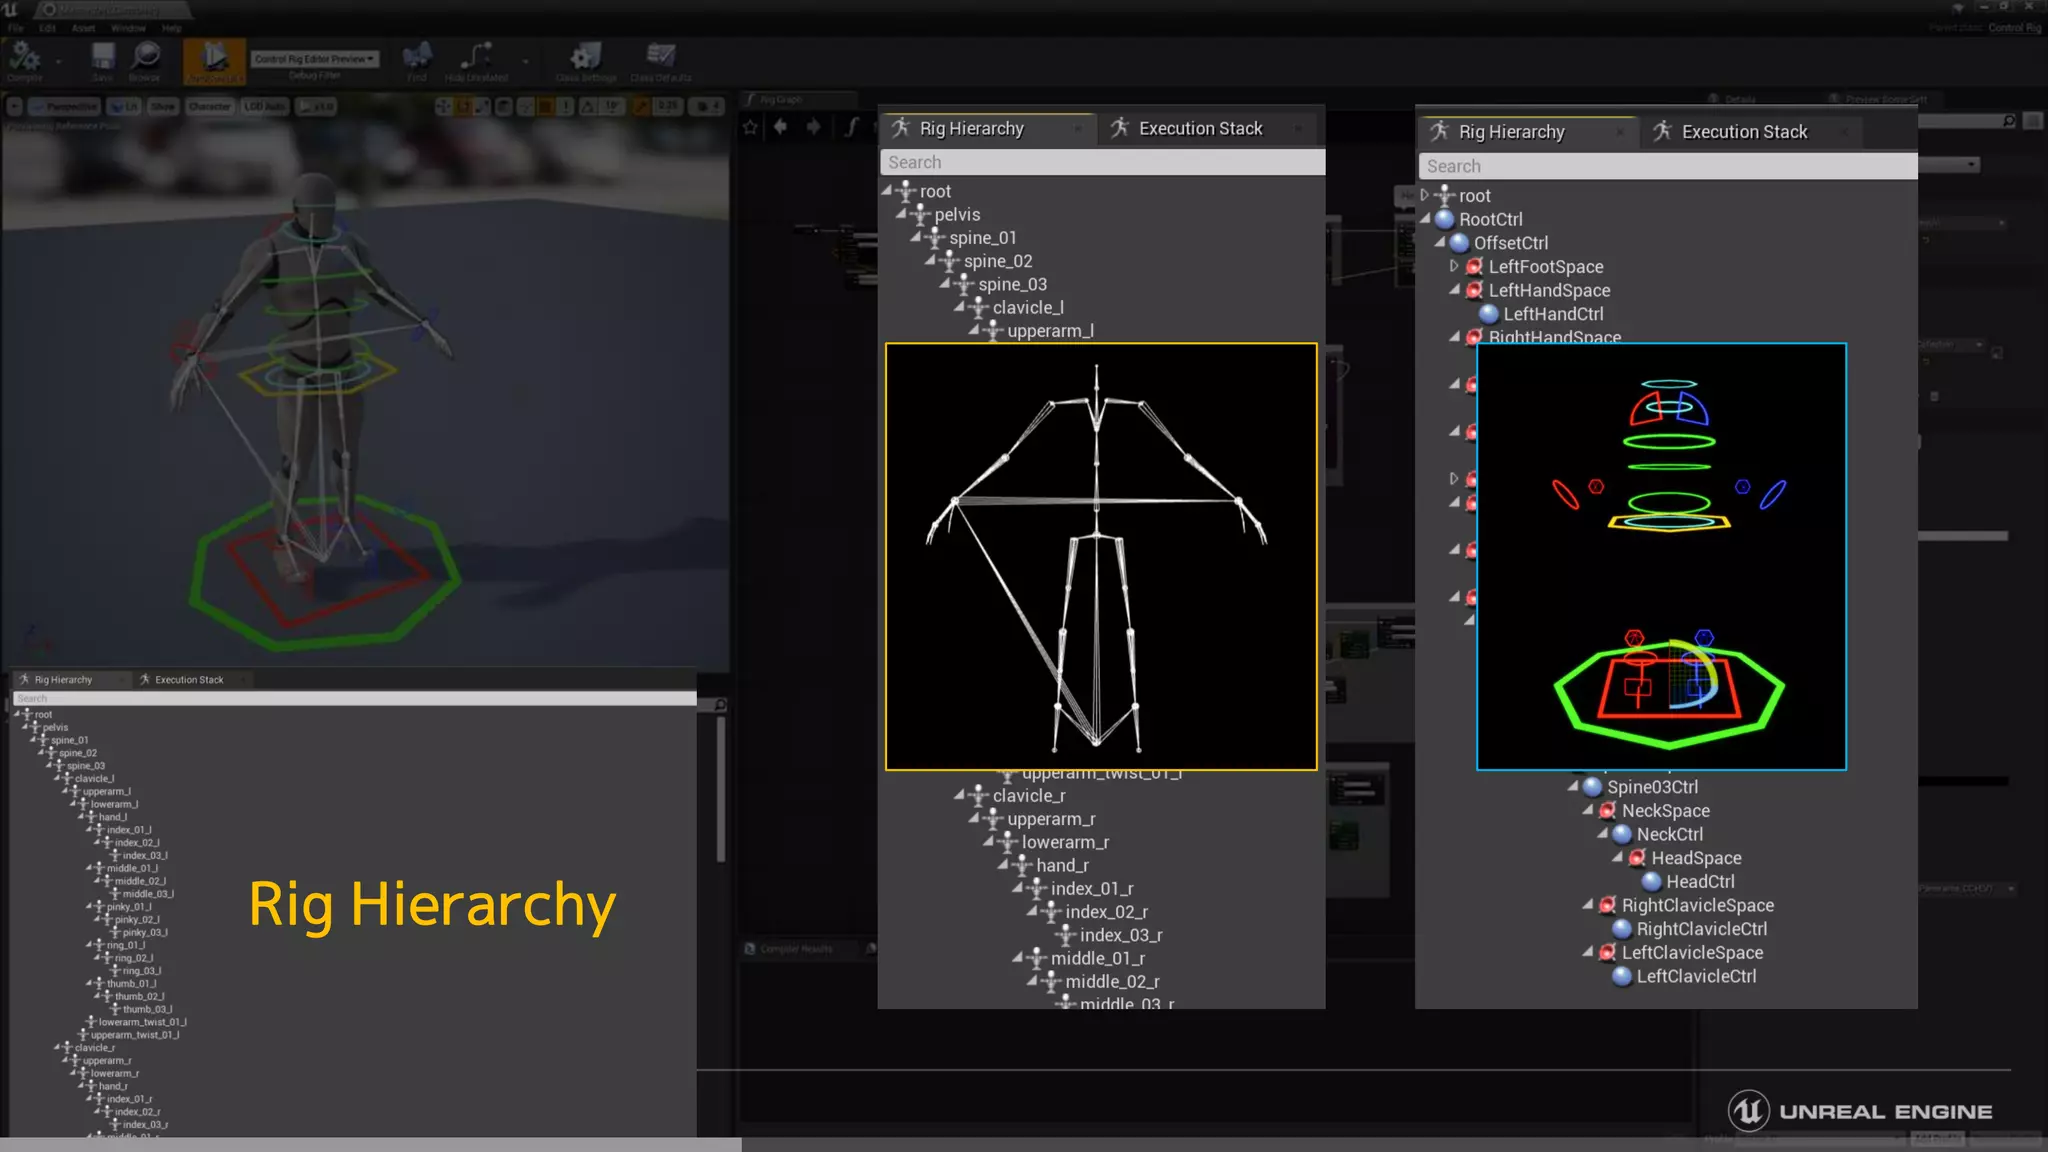Image resolution: width=2048 pixels, height=1152 pixels.
Task: Open the Asset menu
Action: coord(84,28)
